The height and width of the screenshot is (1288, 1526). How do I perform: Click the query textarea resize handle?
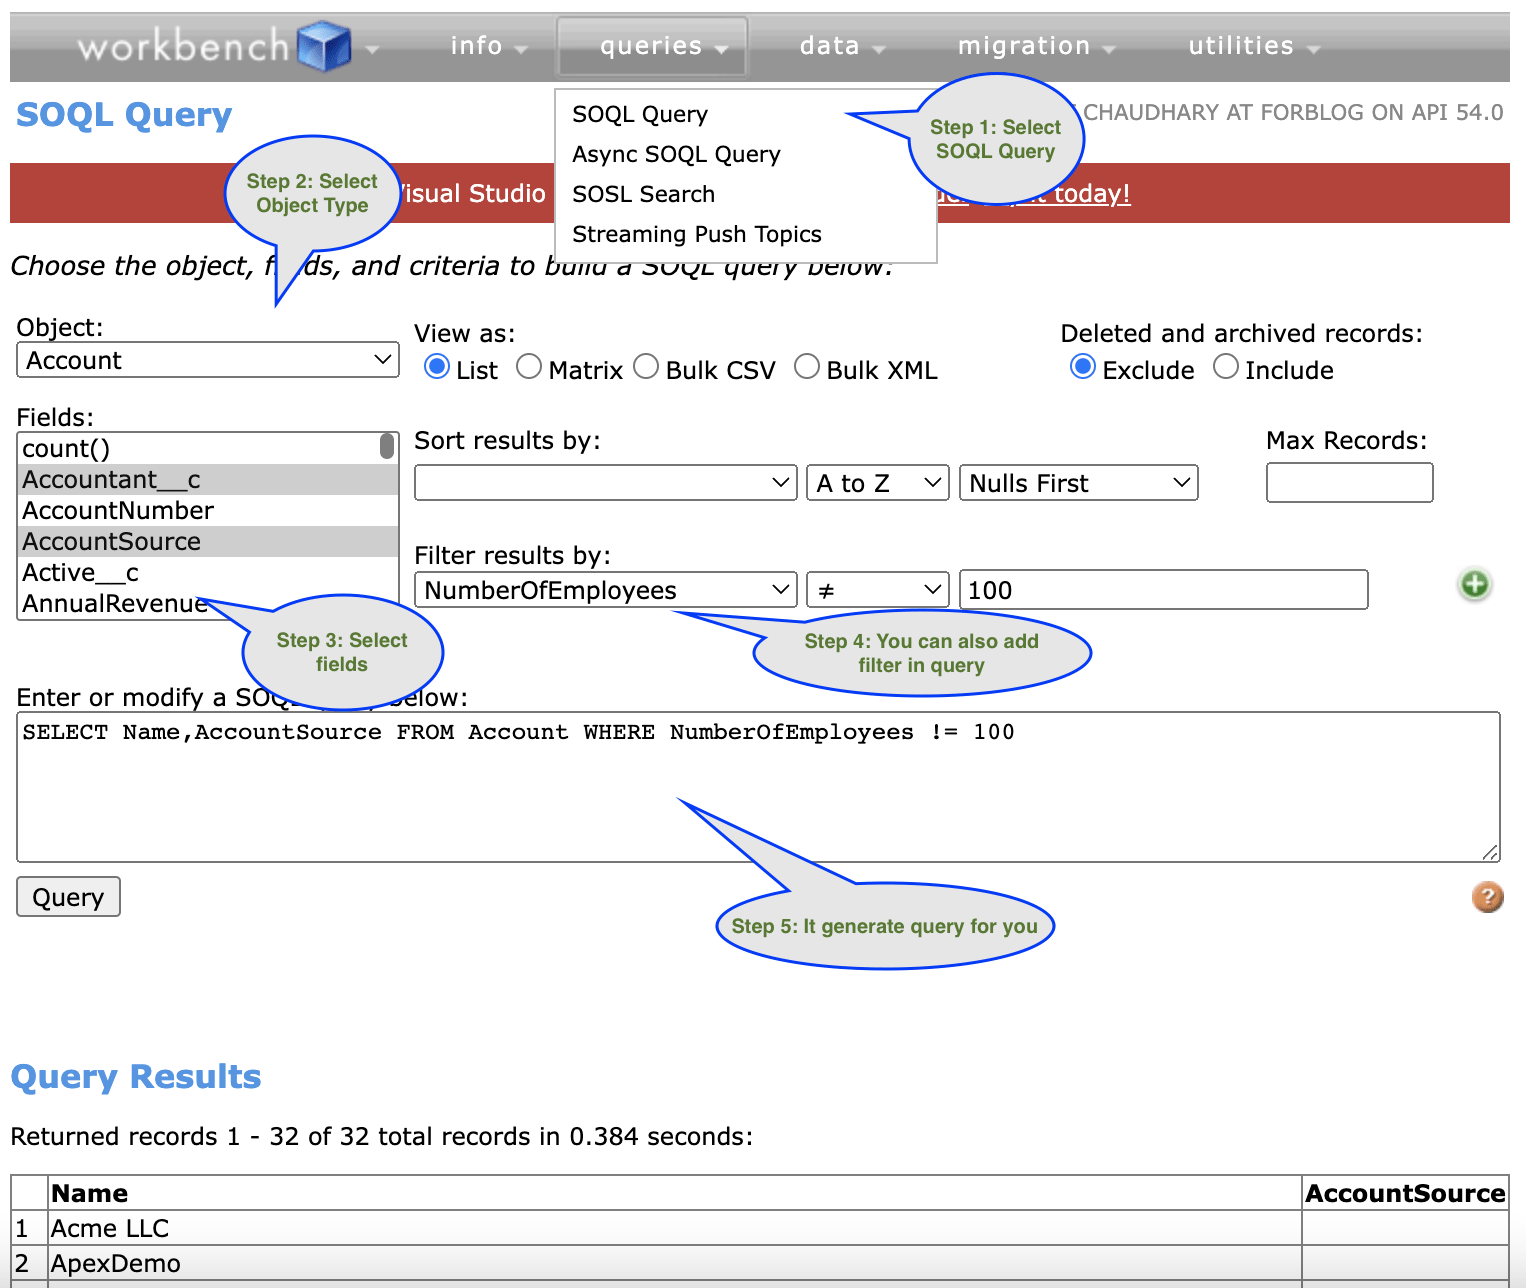pyautogui.click(x=1490, y=852)
